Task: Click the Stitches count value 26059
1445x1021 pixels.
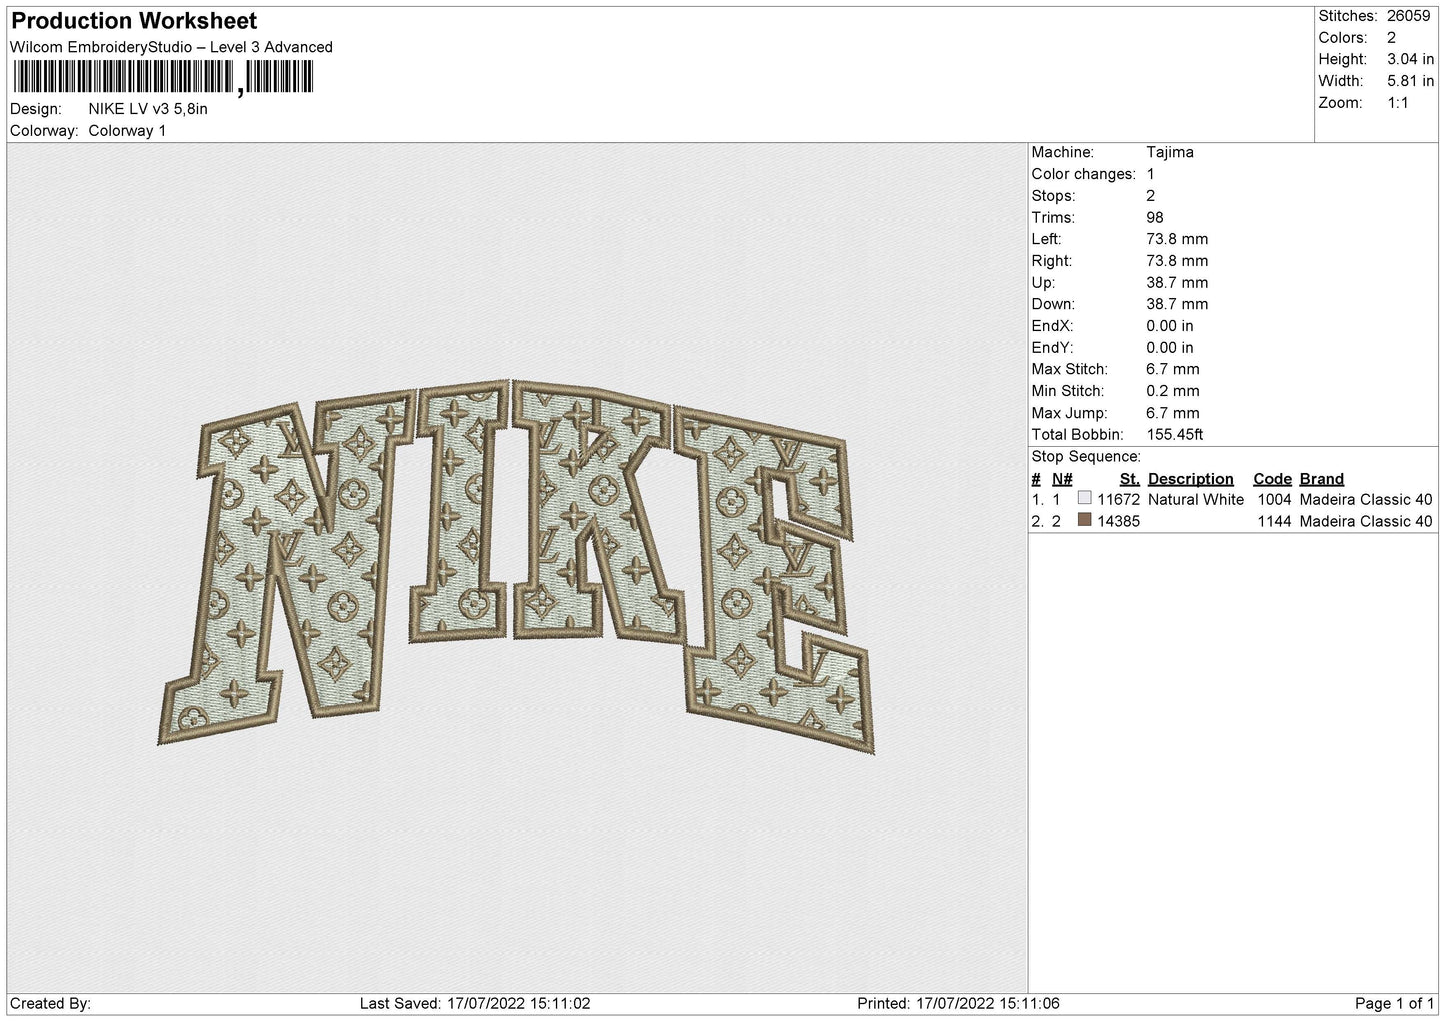Action: (x=1408, y=16)
